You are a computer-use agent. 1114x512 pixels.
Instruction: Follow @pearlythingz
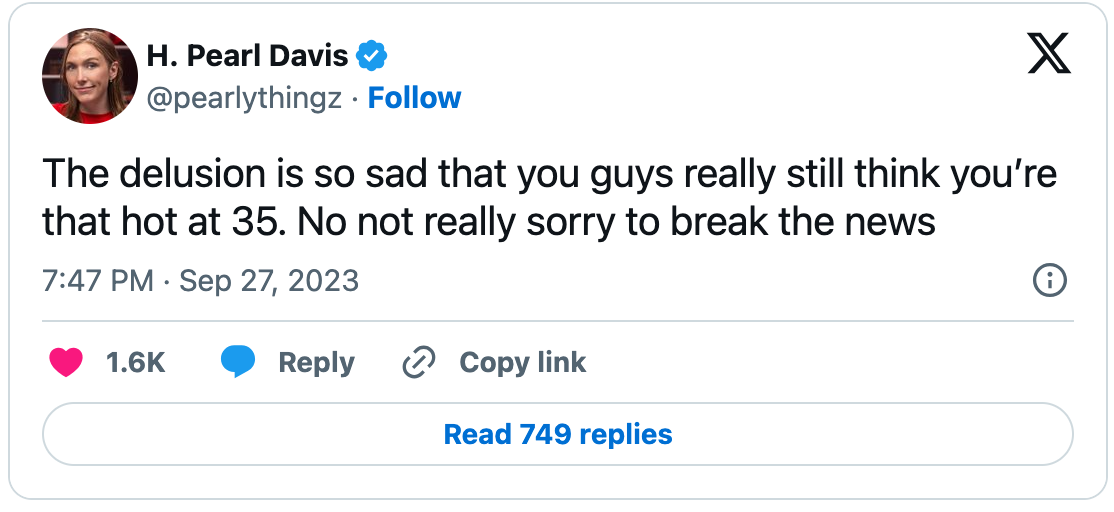tap(414, 98)
